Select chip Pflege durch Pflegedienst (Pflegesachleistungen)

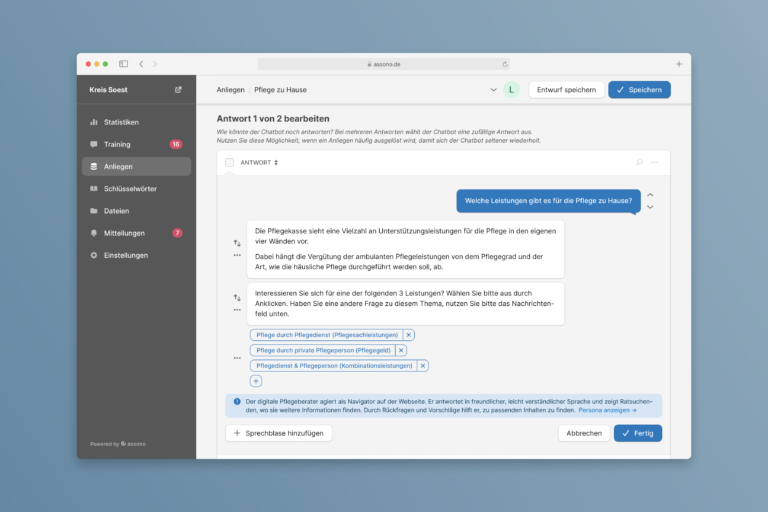point(327,335)
